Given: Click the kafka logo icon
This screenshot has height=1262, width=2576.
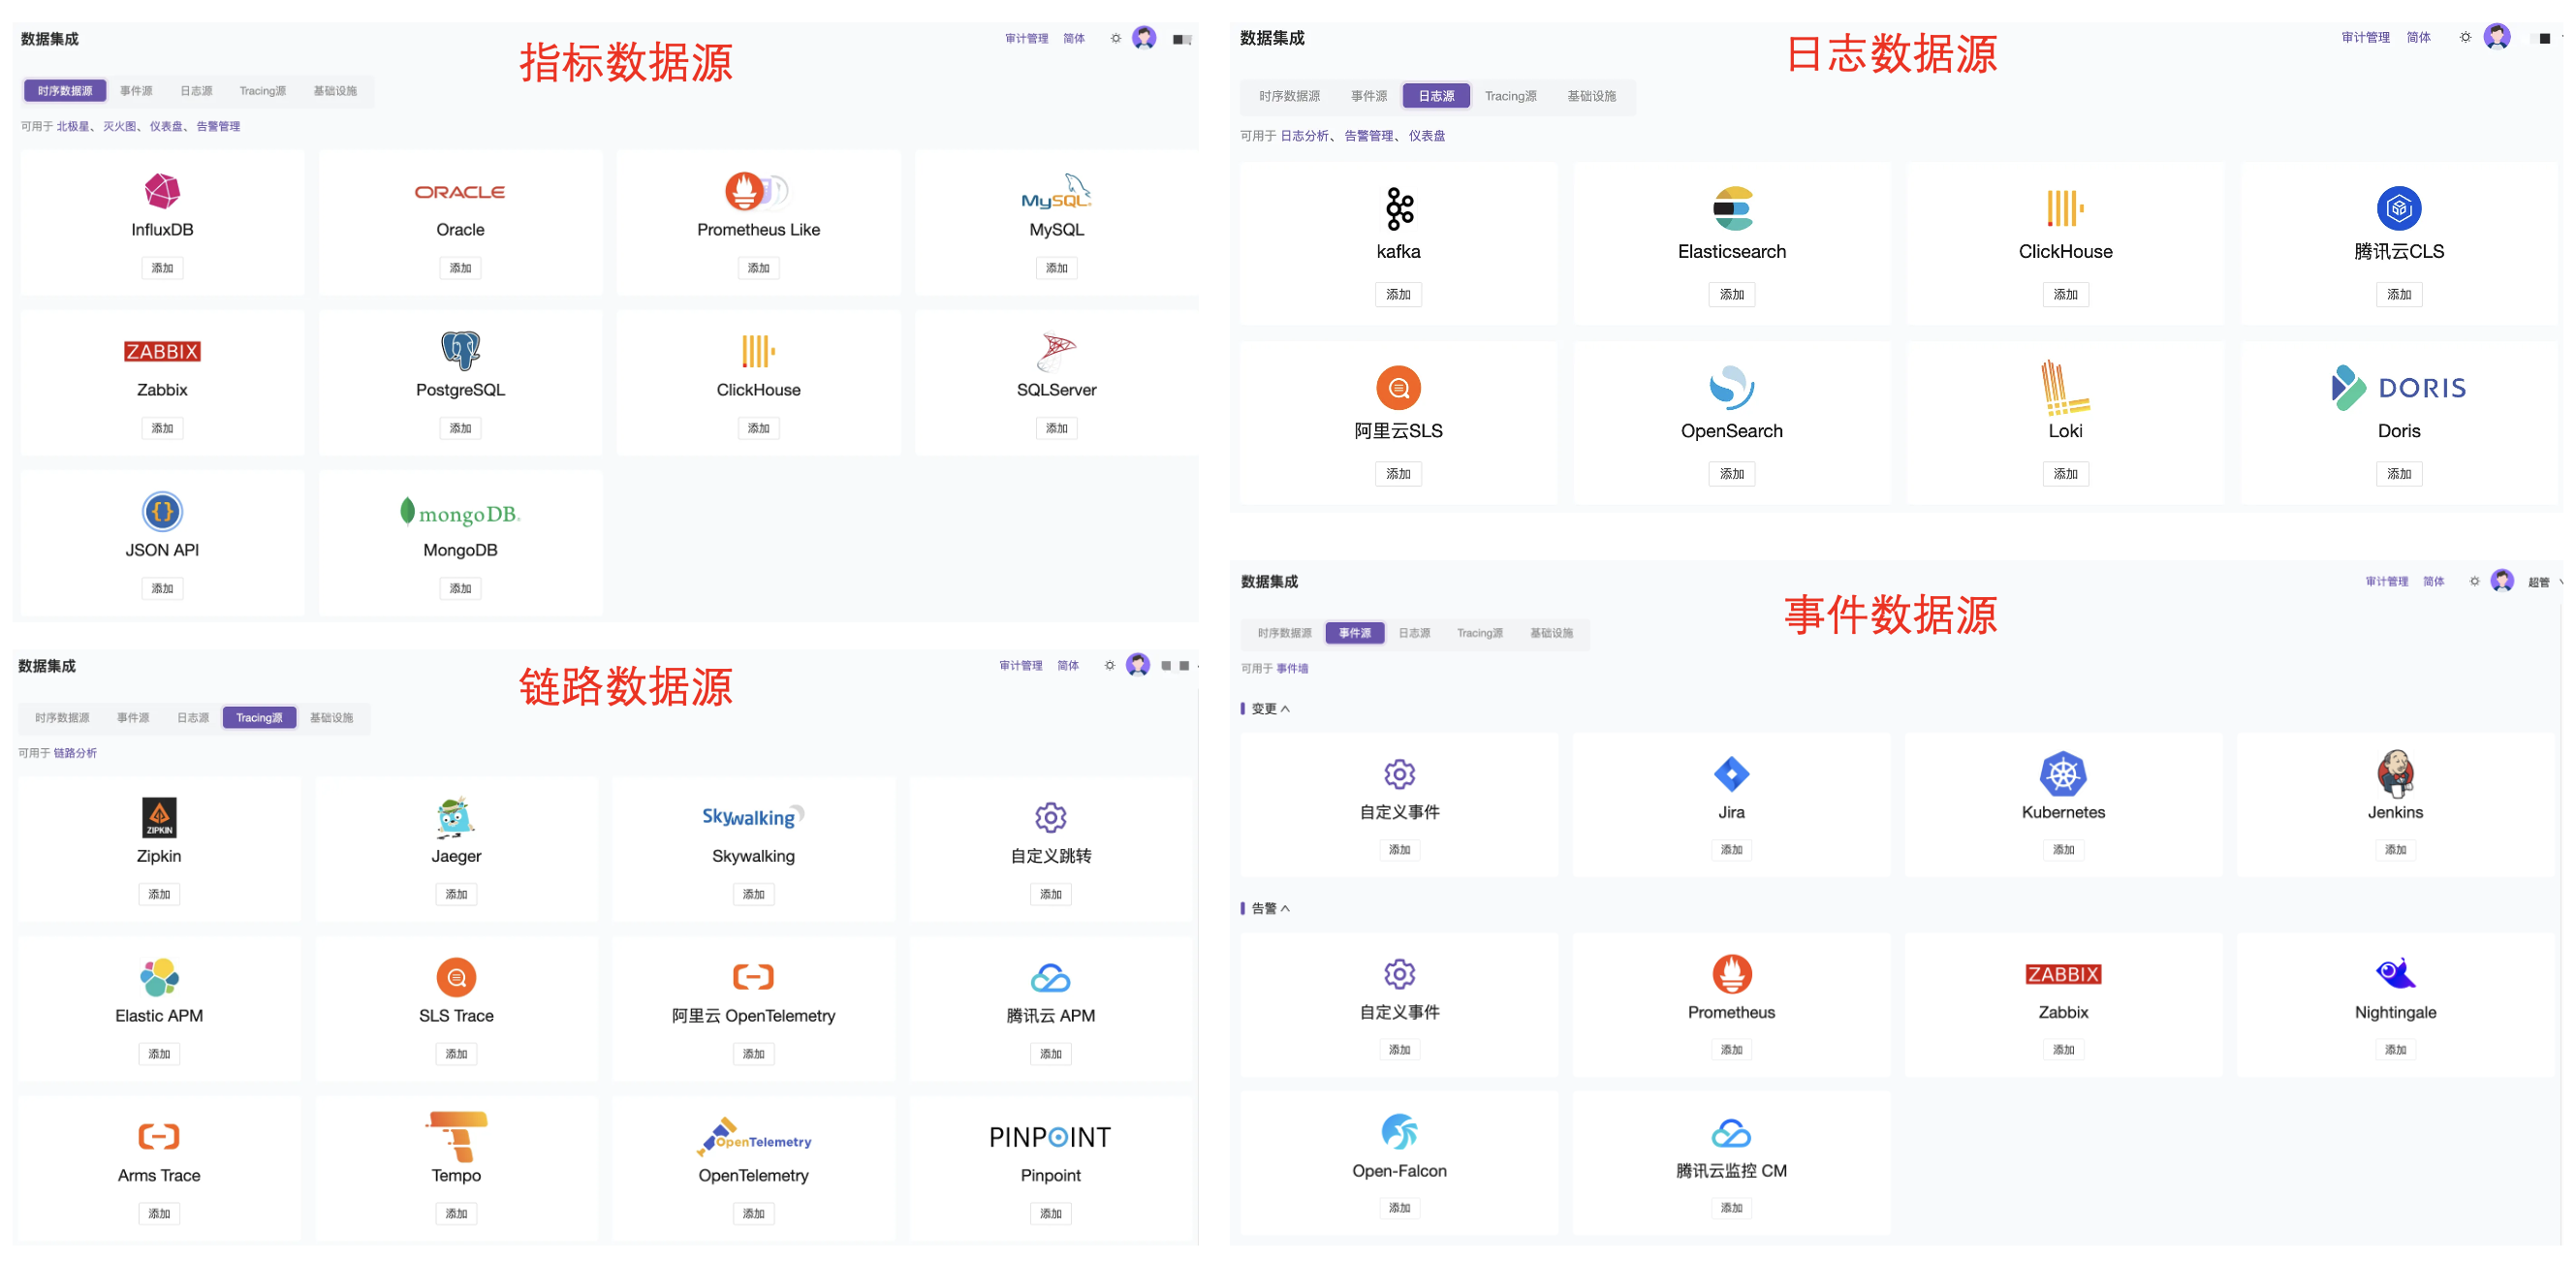Looking at the screenshot, I should 1399,209.
